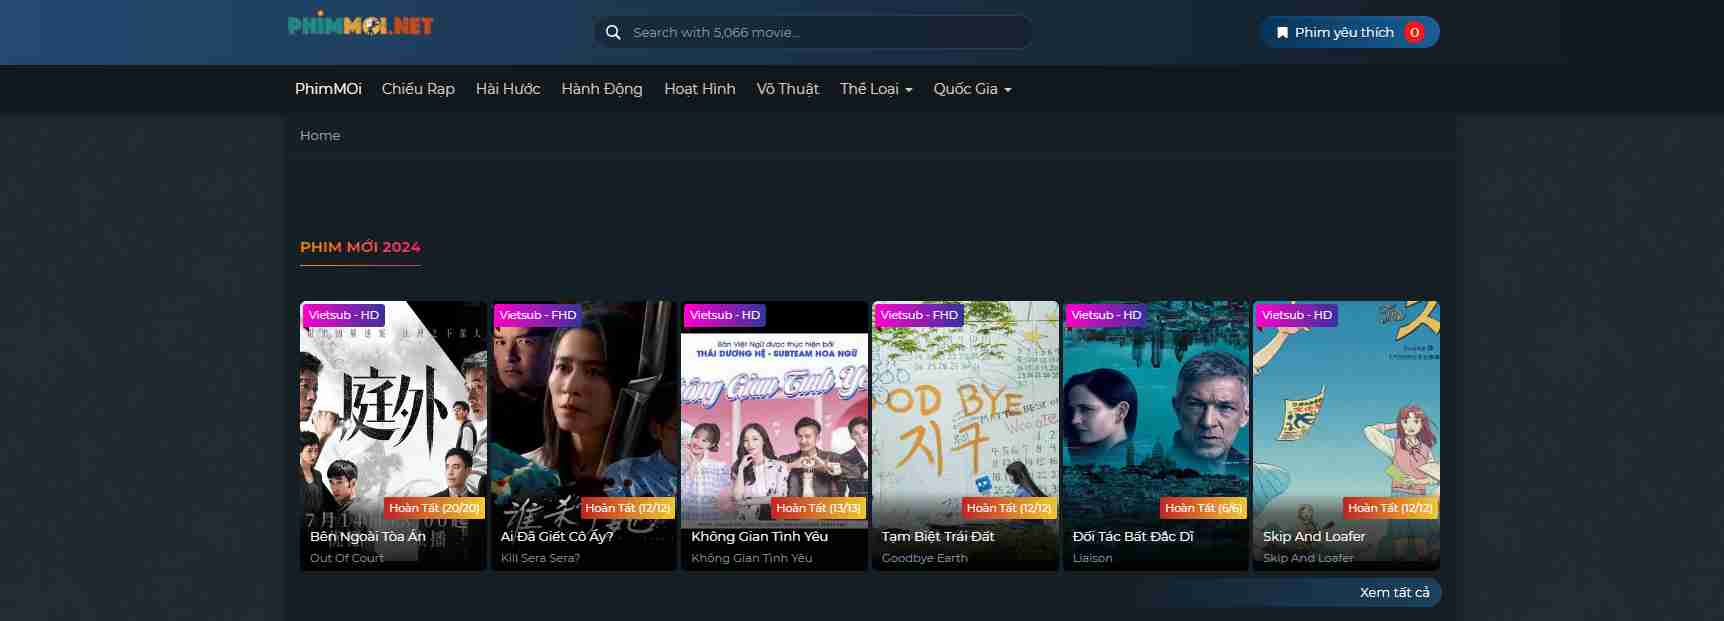Open the Chiếu Rạp menu item
The height and width of the screenshot is (621, 1724).
click(418, 89)
